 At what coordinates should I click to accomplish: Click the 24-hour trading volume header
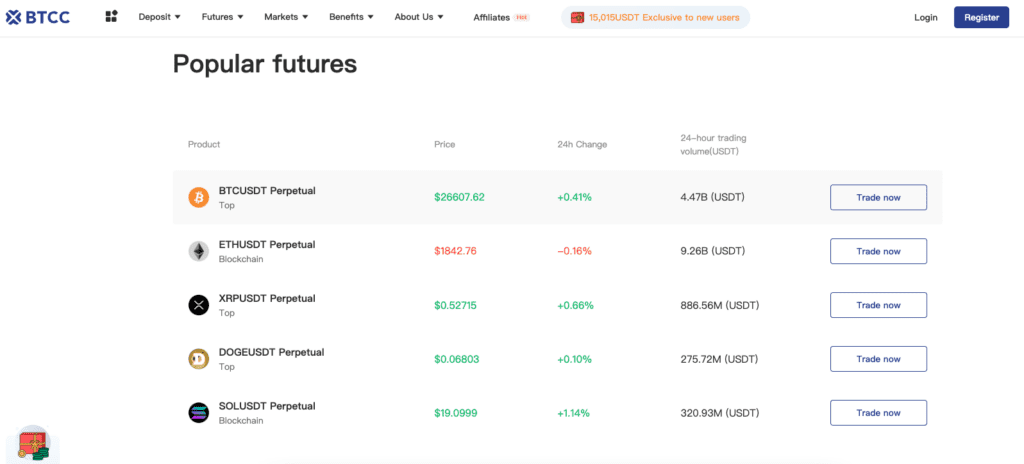click(714, 144)
